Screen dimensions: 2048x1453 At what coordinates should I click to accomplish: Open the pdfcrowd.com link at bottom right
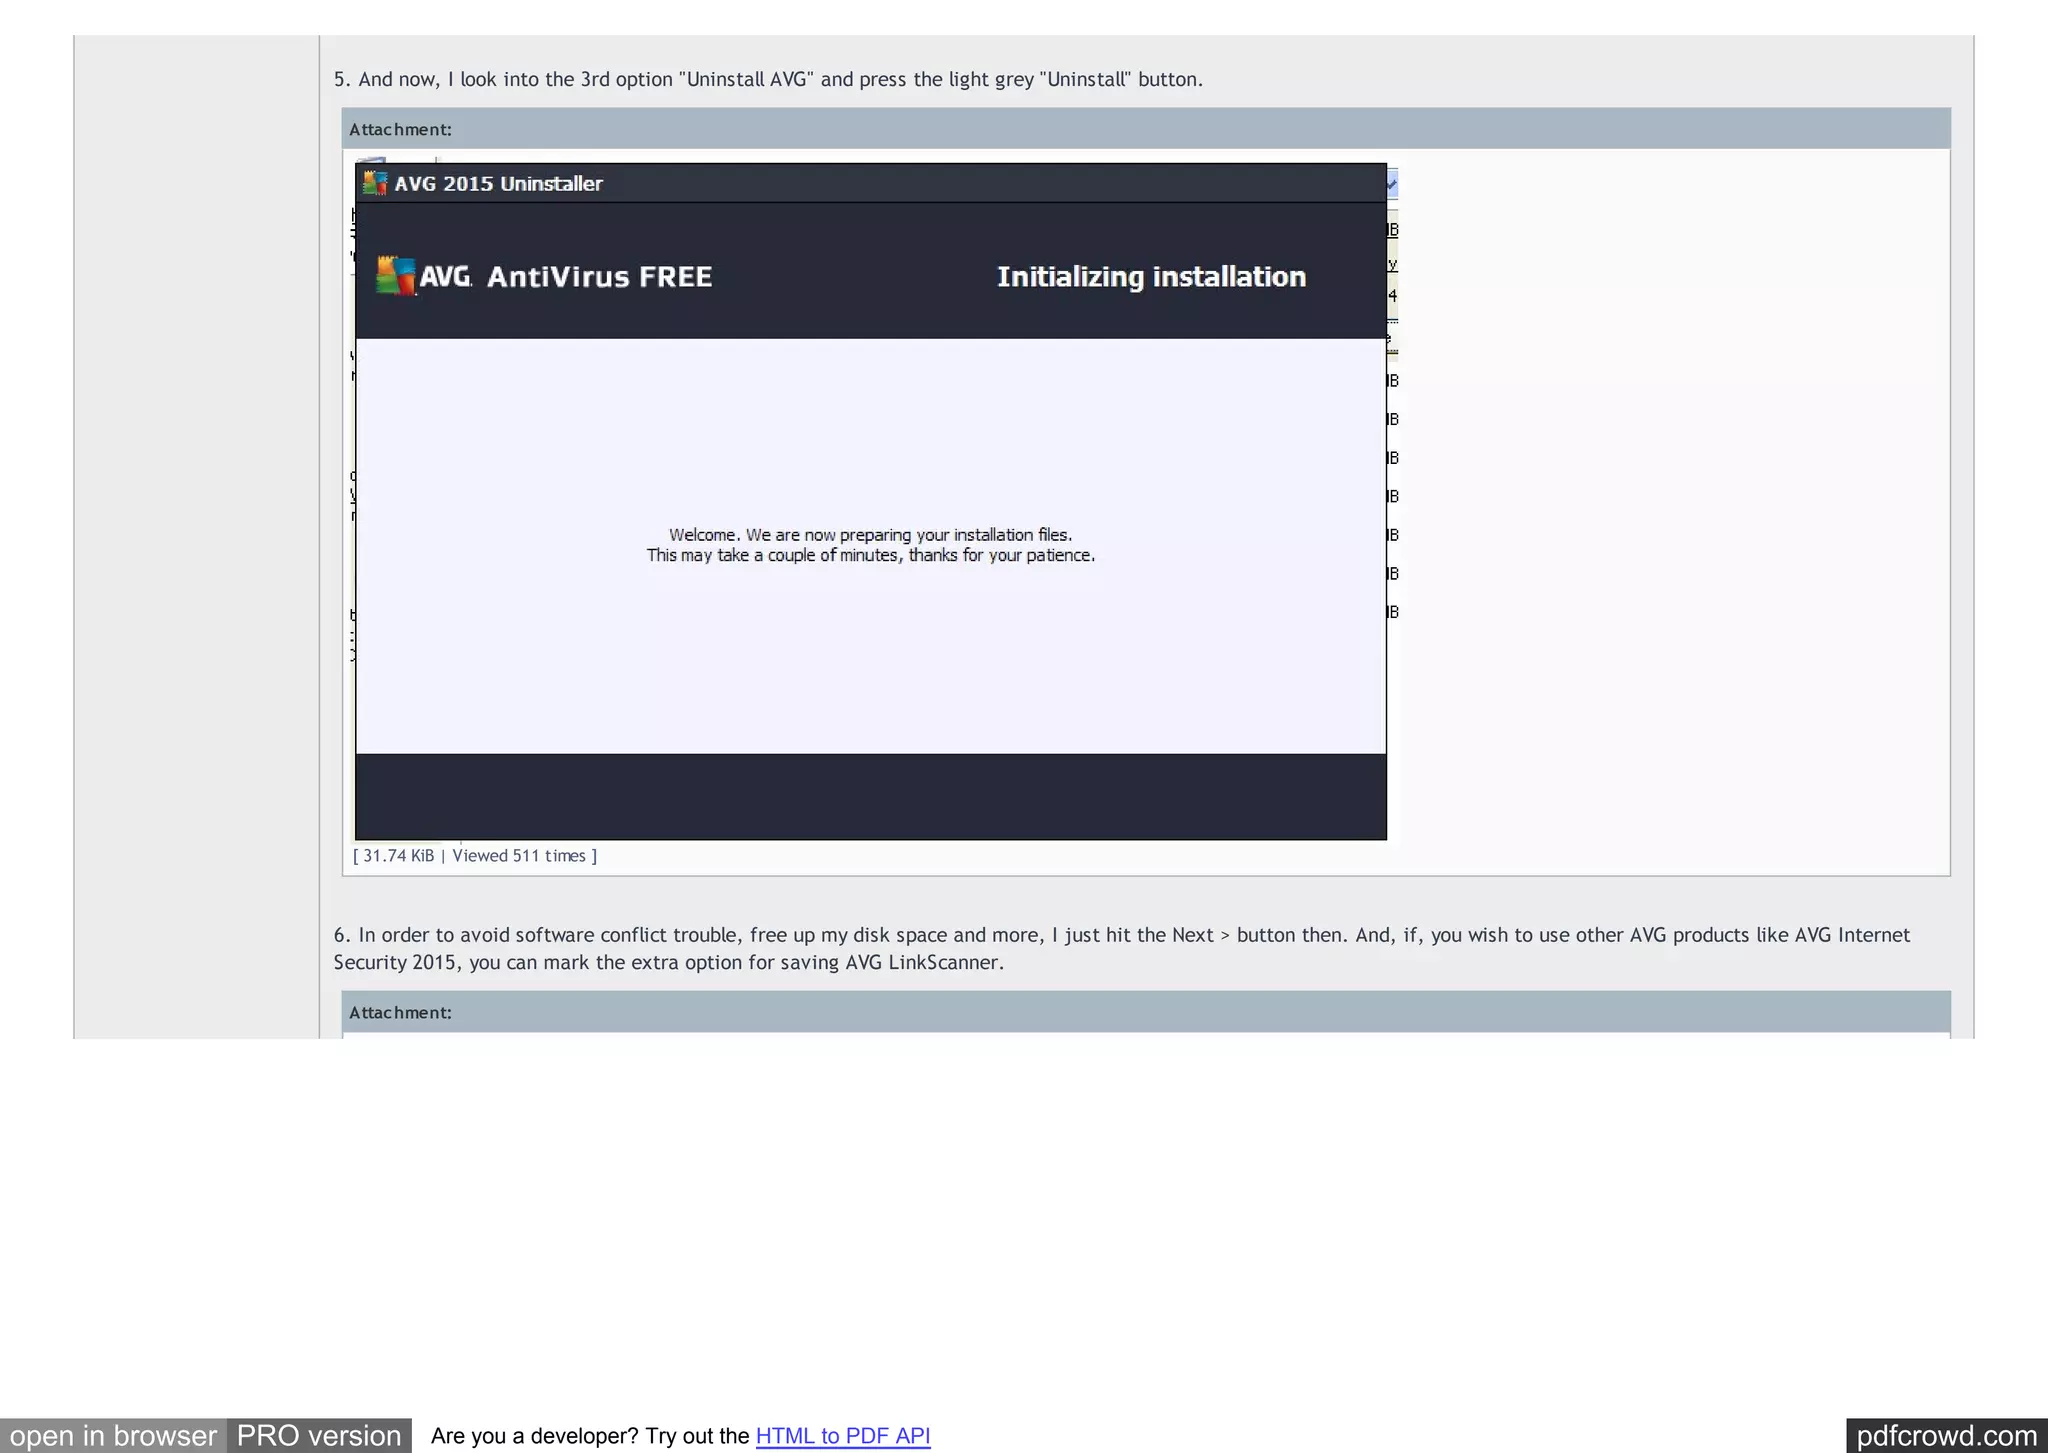click(1945, 1436)
